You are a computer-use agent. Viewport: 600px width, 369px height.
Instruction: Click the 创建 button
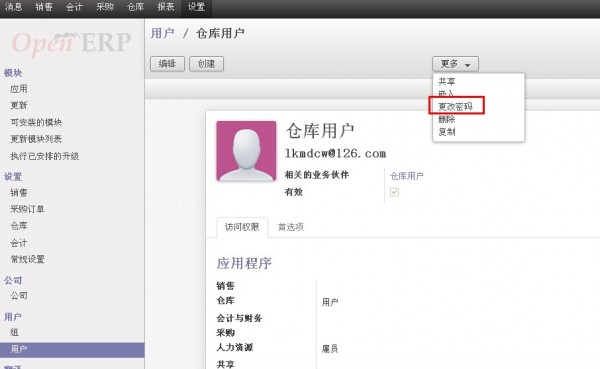(206, 64)
